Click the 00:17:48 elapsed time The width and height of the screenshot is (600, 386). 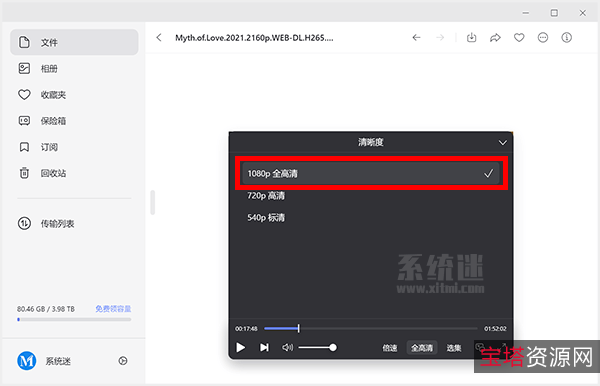(x=246, y=329)
